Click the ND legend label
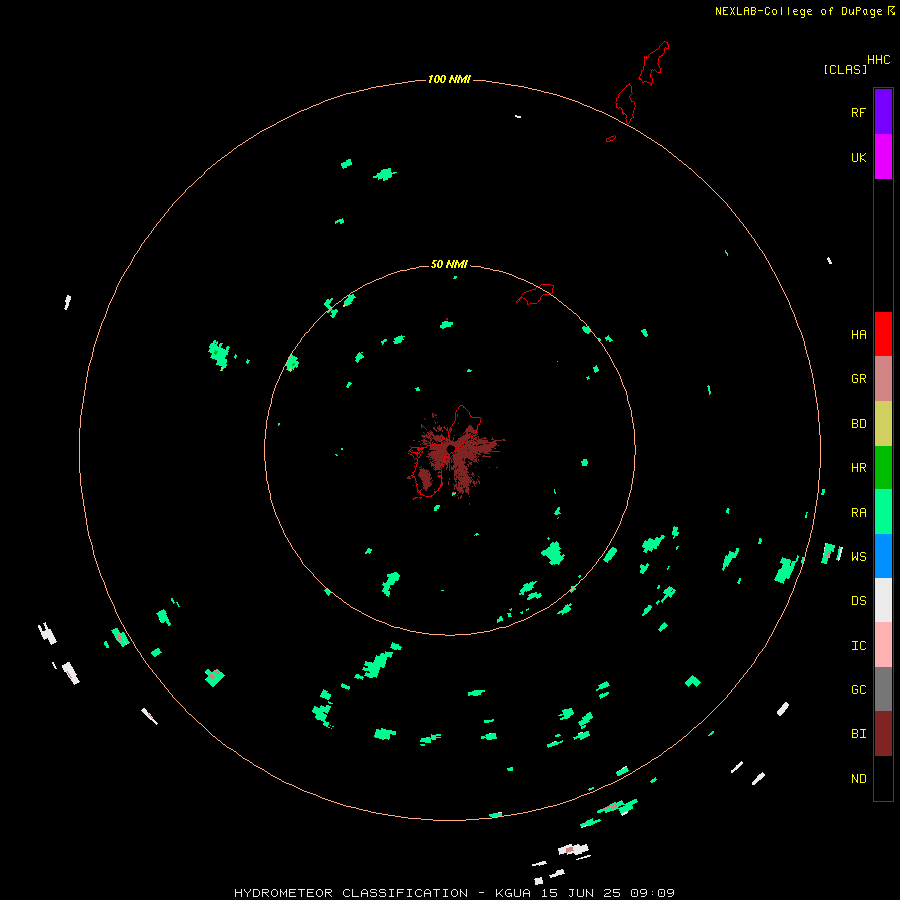Image resolution: width=900 pixels, height=900 pixels. point(858,779)
